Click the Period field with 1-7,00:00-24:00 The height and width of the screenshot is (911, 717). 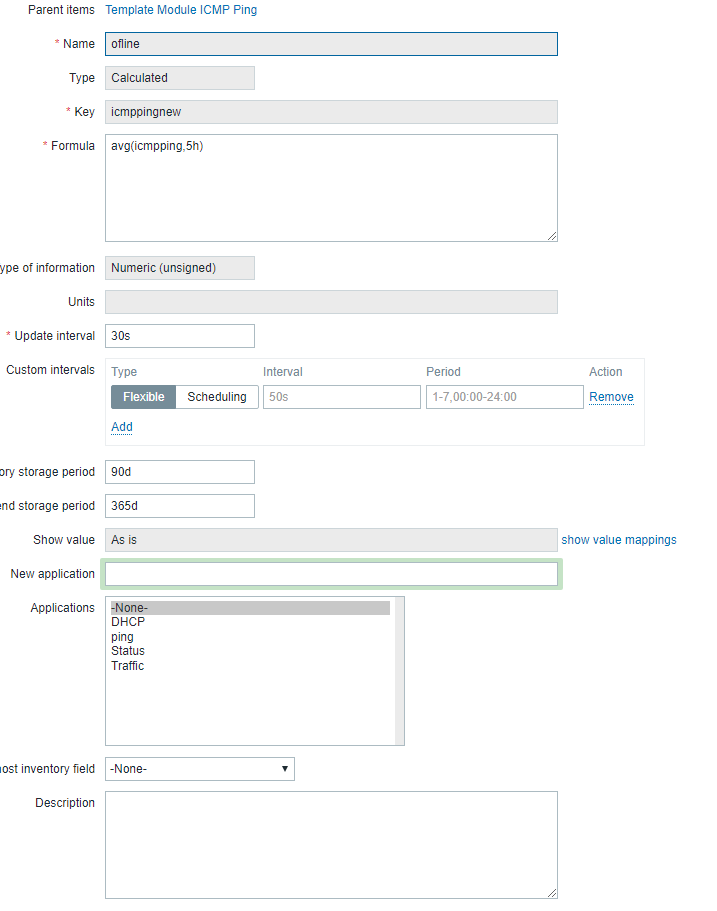504,397
